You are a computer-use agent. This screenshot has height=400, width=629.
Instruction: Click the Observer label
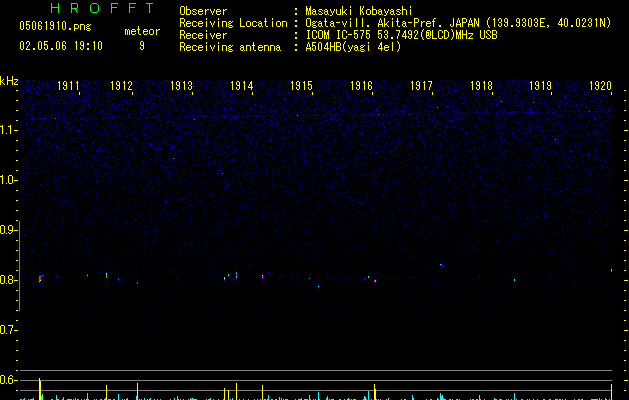pyautogui.click(x=203, y=11)
